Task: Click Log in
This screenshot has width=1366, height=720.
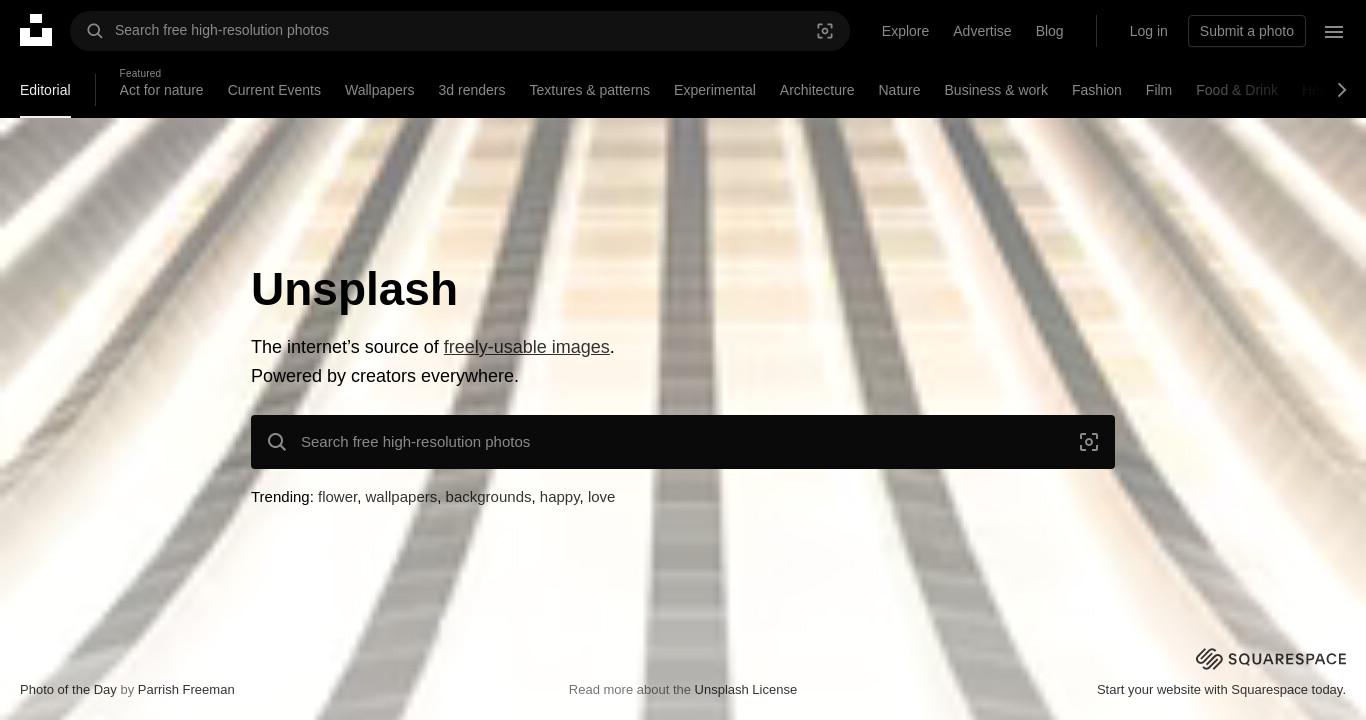Action: [1148, 31]
